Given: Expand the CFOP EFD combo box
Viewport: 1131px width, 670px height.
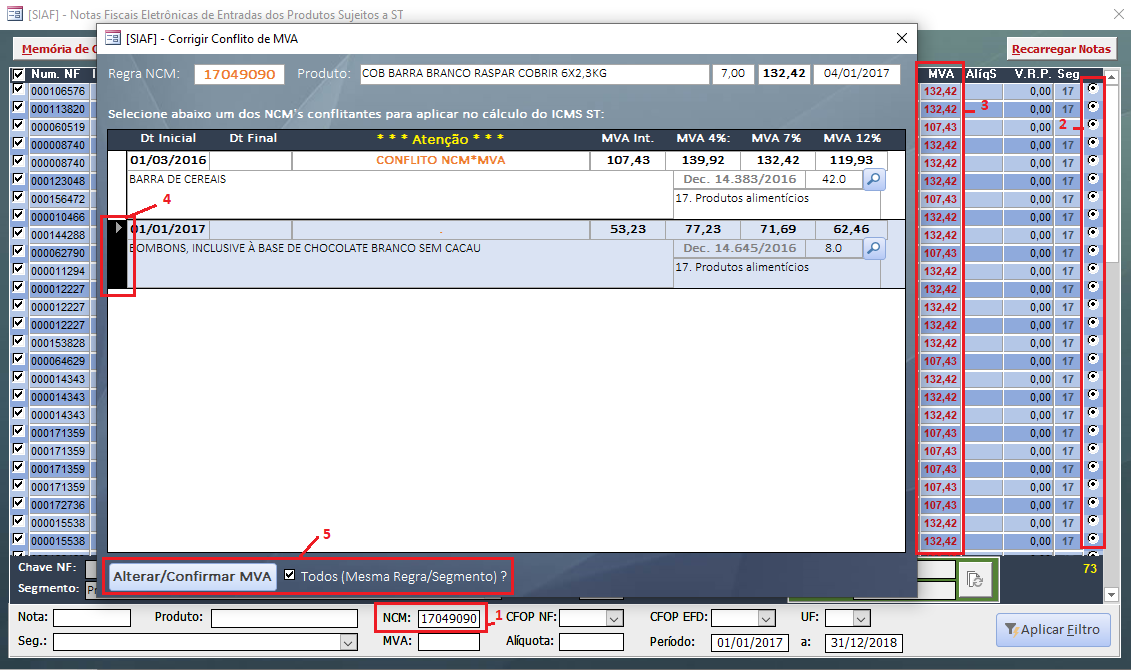Looking at the screenshot, I should [766, 619].
